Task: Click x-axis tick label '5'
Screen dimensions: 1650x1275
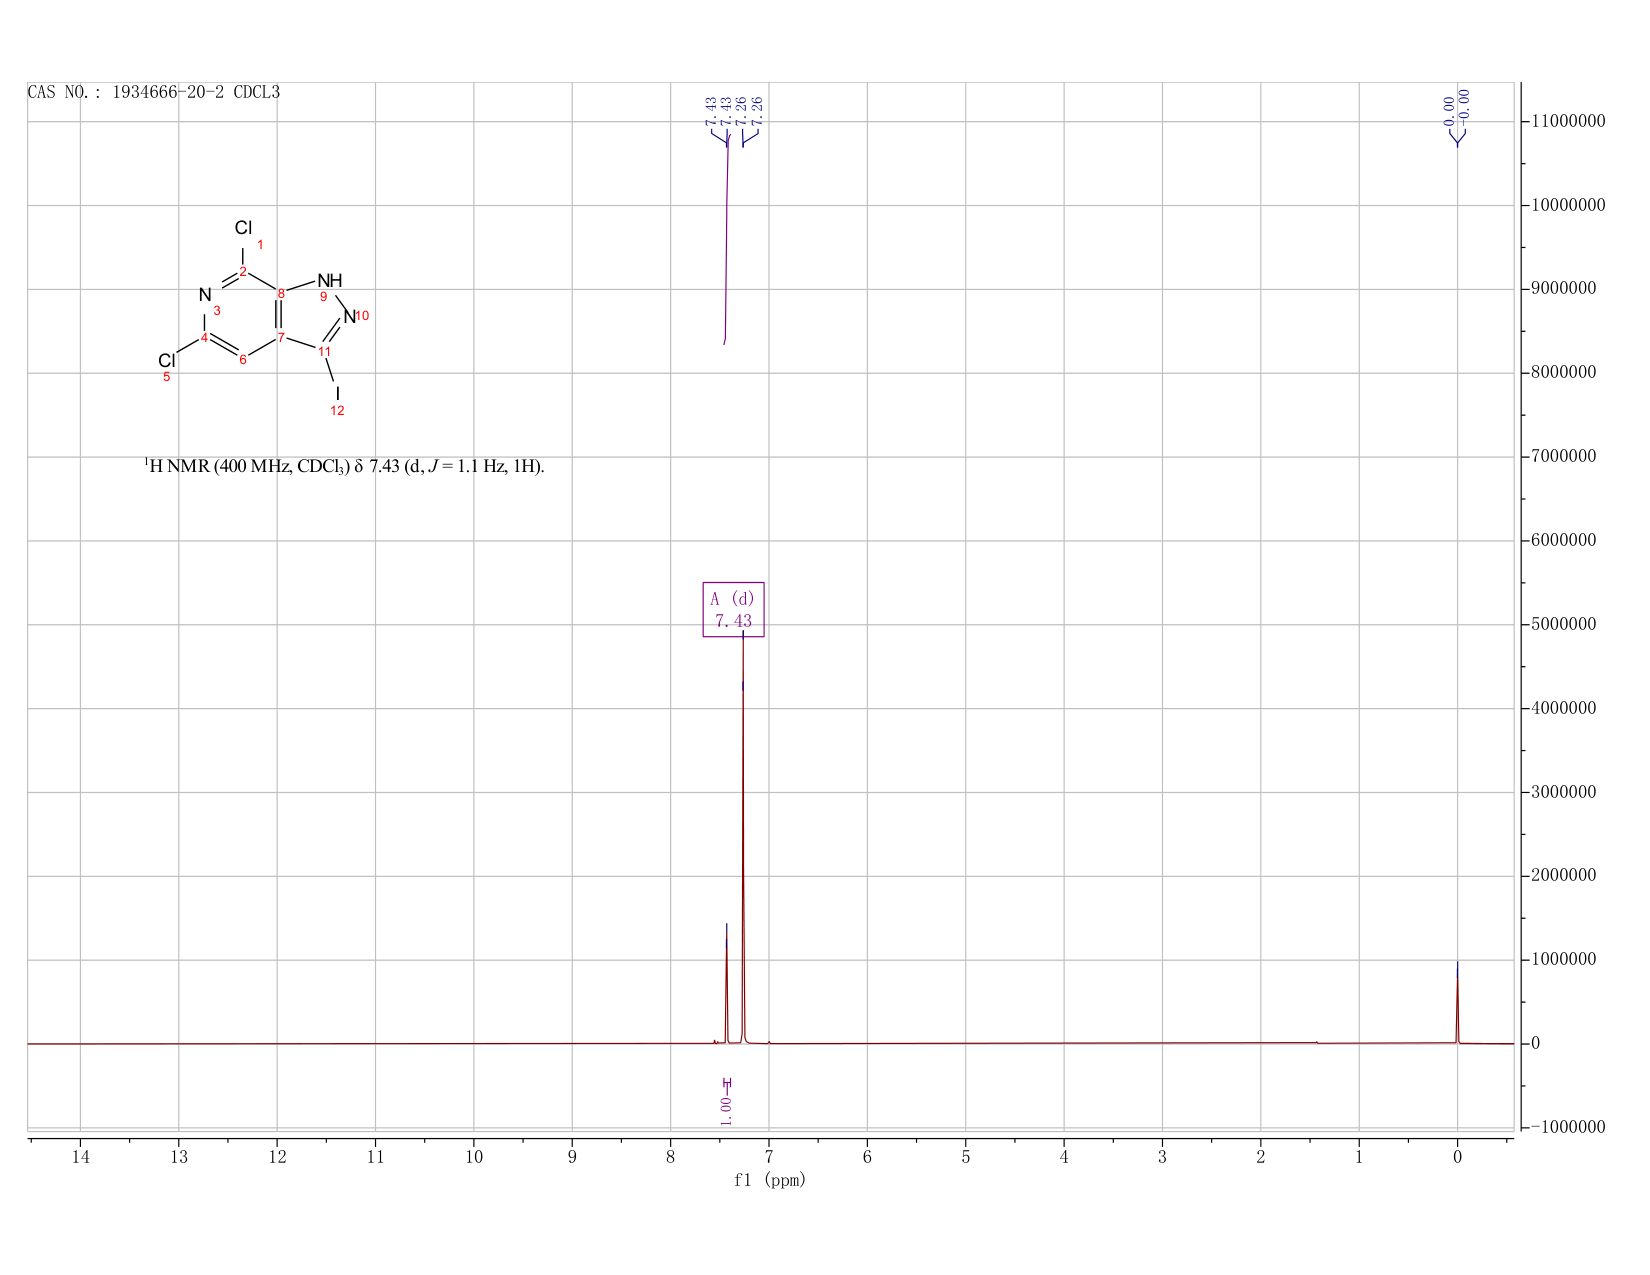Action: pyautogui.click(x=966, y=1157)
